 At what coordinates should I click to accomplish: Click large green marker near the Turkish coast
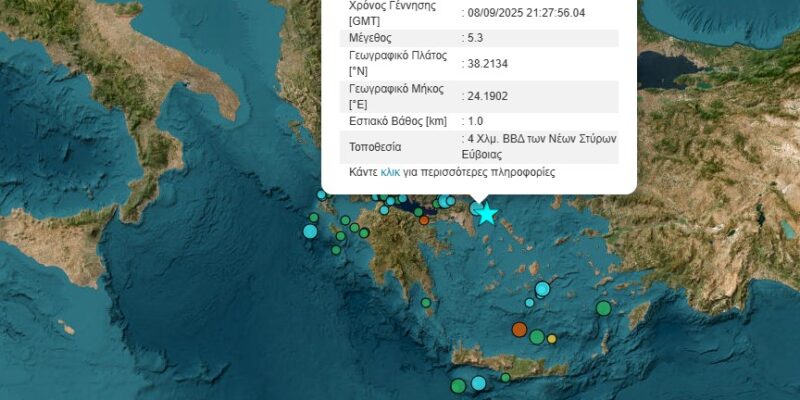click(603, 308)
